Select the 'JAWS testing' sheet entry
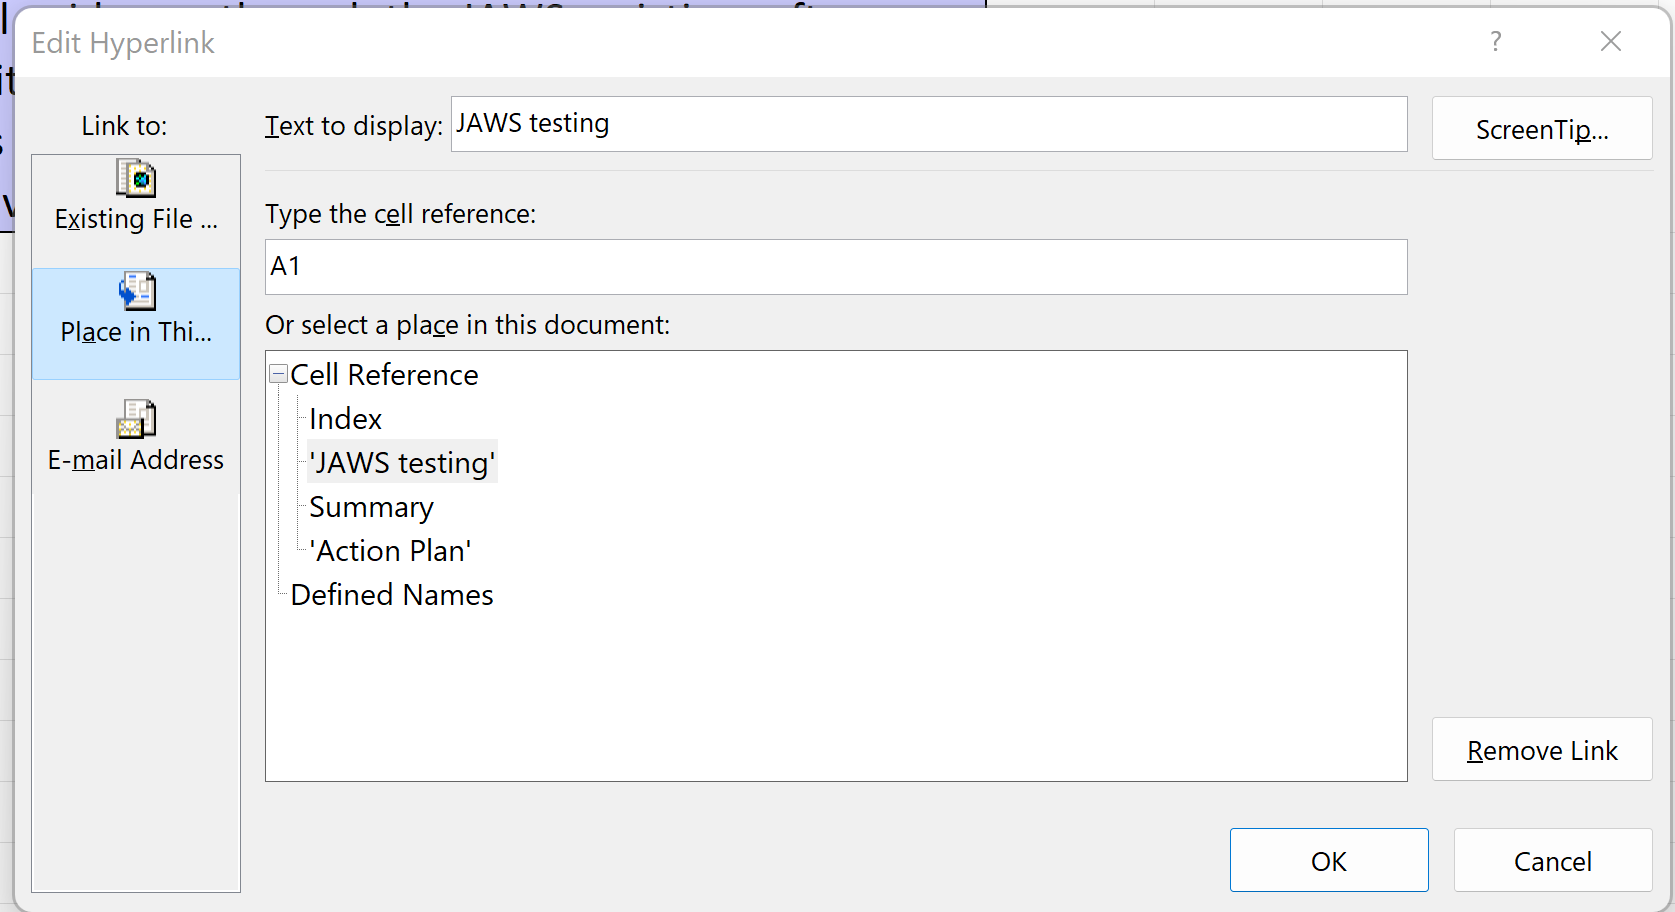 (402, 463)
